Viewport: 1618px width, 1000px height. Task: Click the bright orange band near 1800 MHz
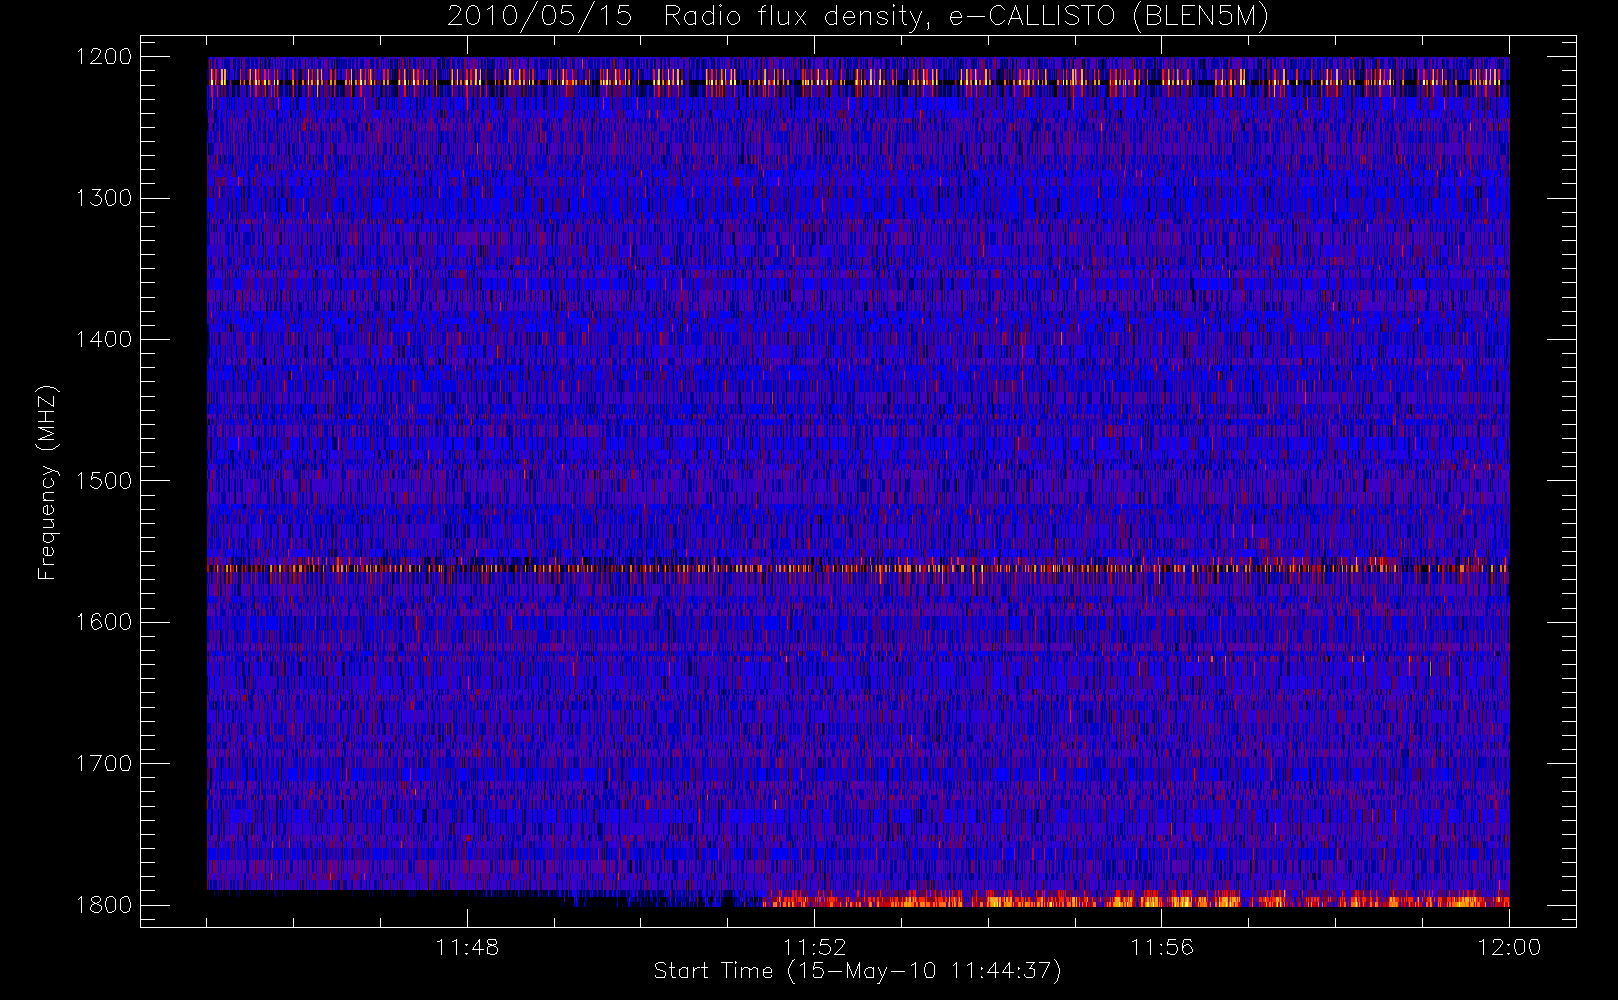pos(1135,900)
